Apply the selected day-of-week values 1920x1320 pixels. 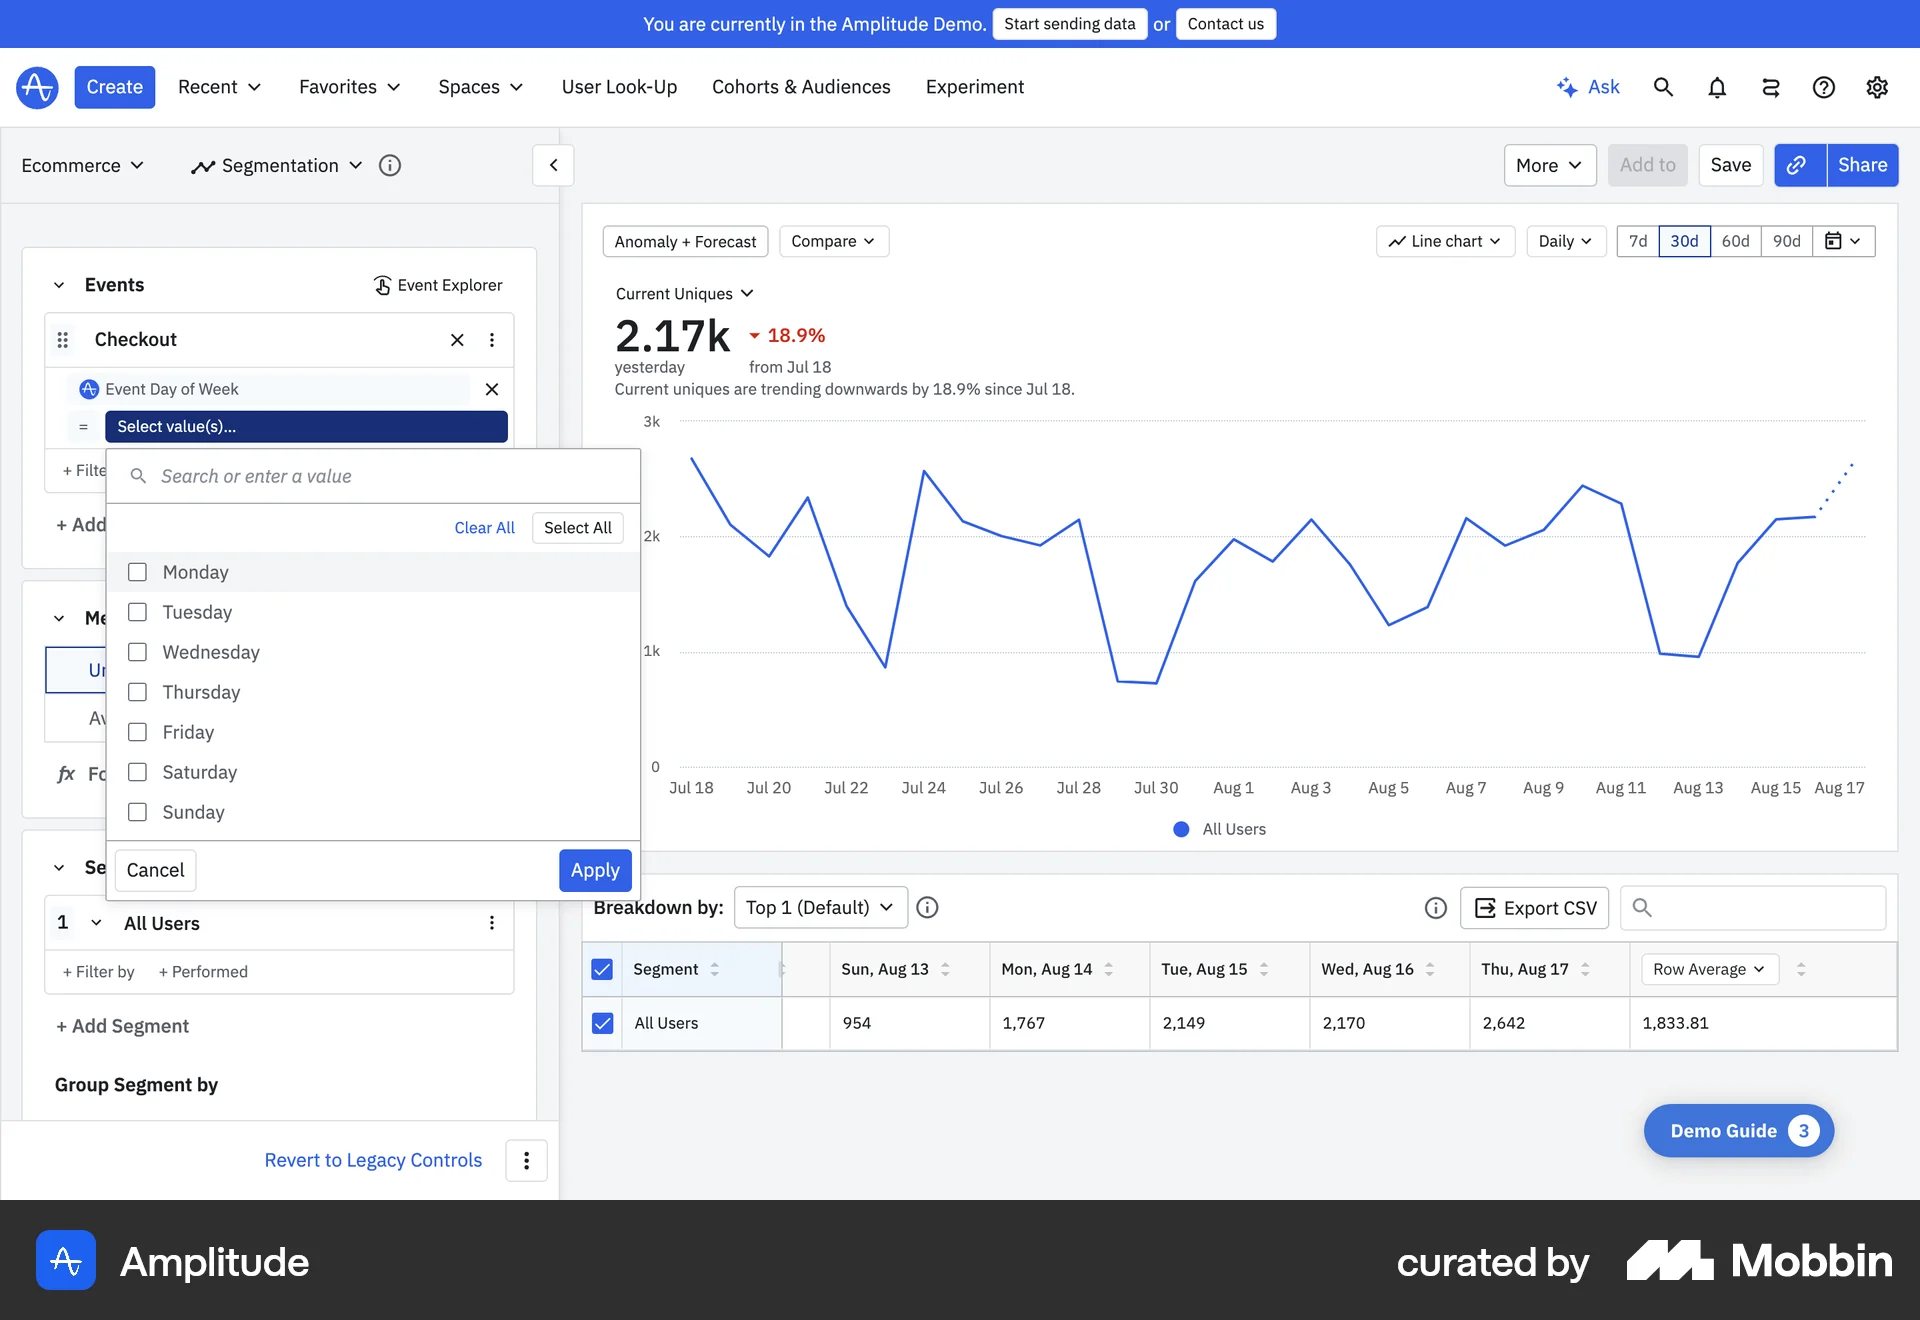[595, 870]
